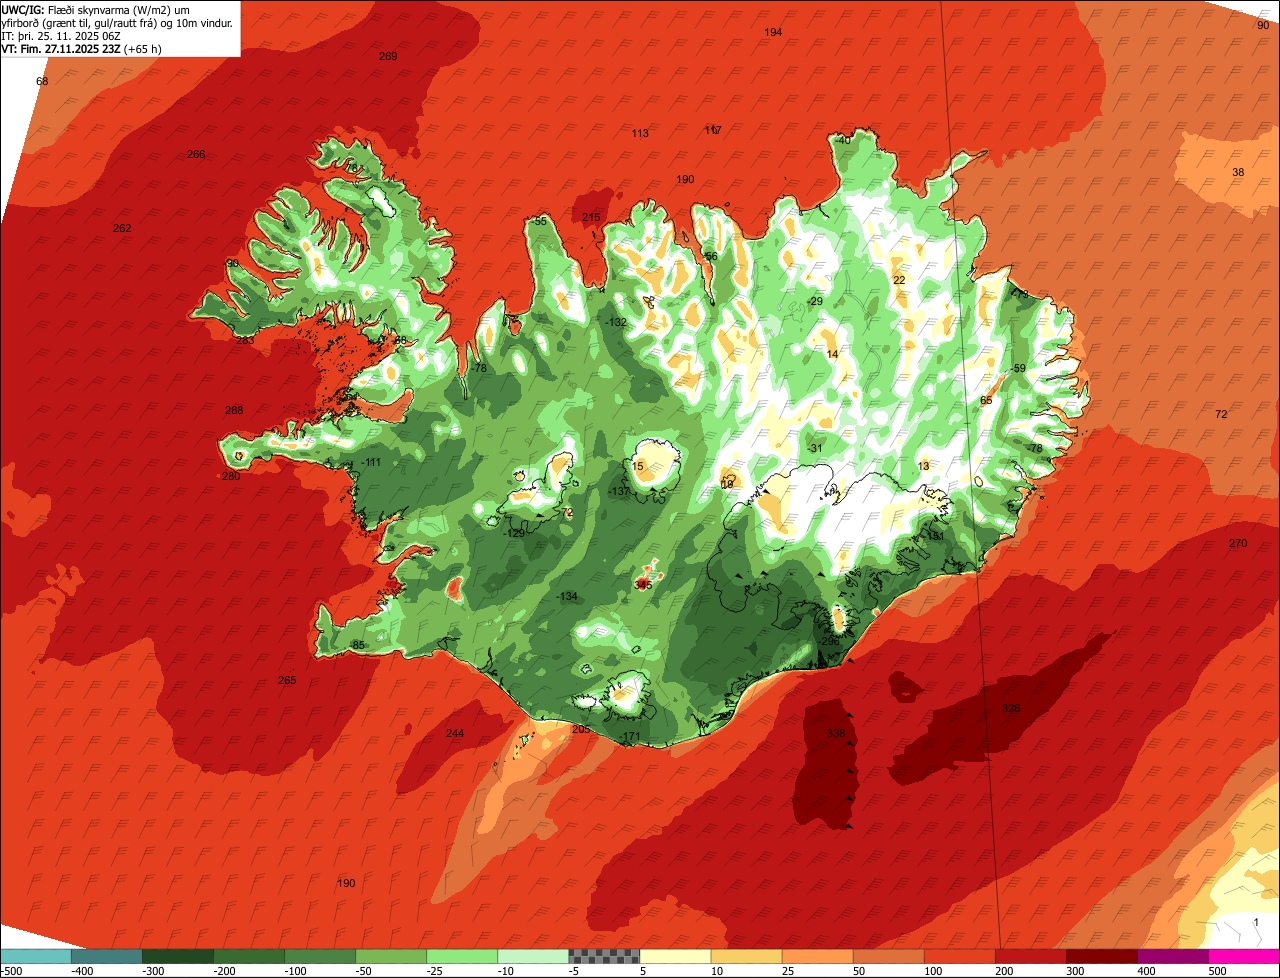Click the map value 345 on the red spot

coord(643,584)
